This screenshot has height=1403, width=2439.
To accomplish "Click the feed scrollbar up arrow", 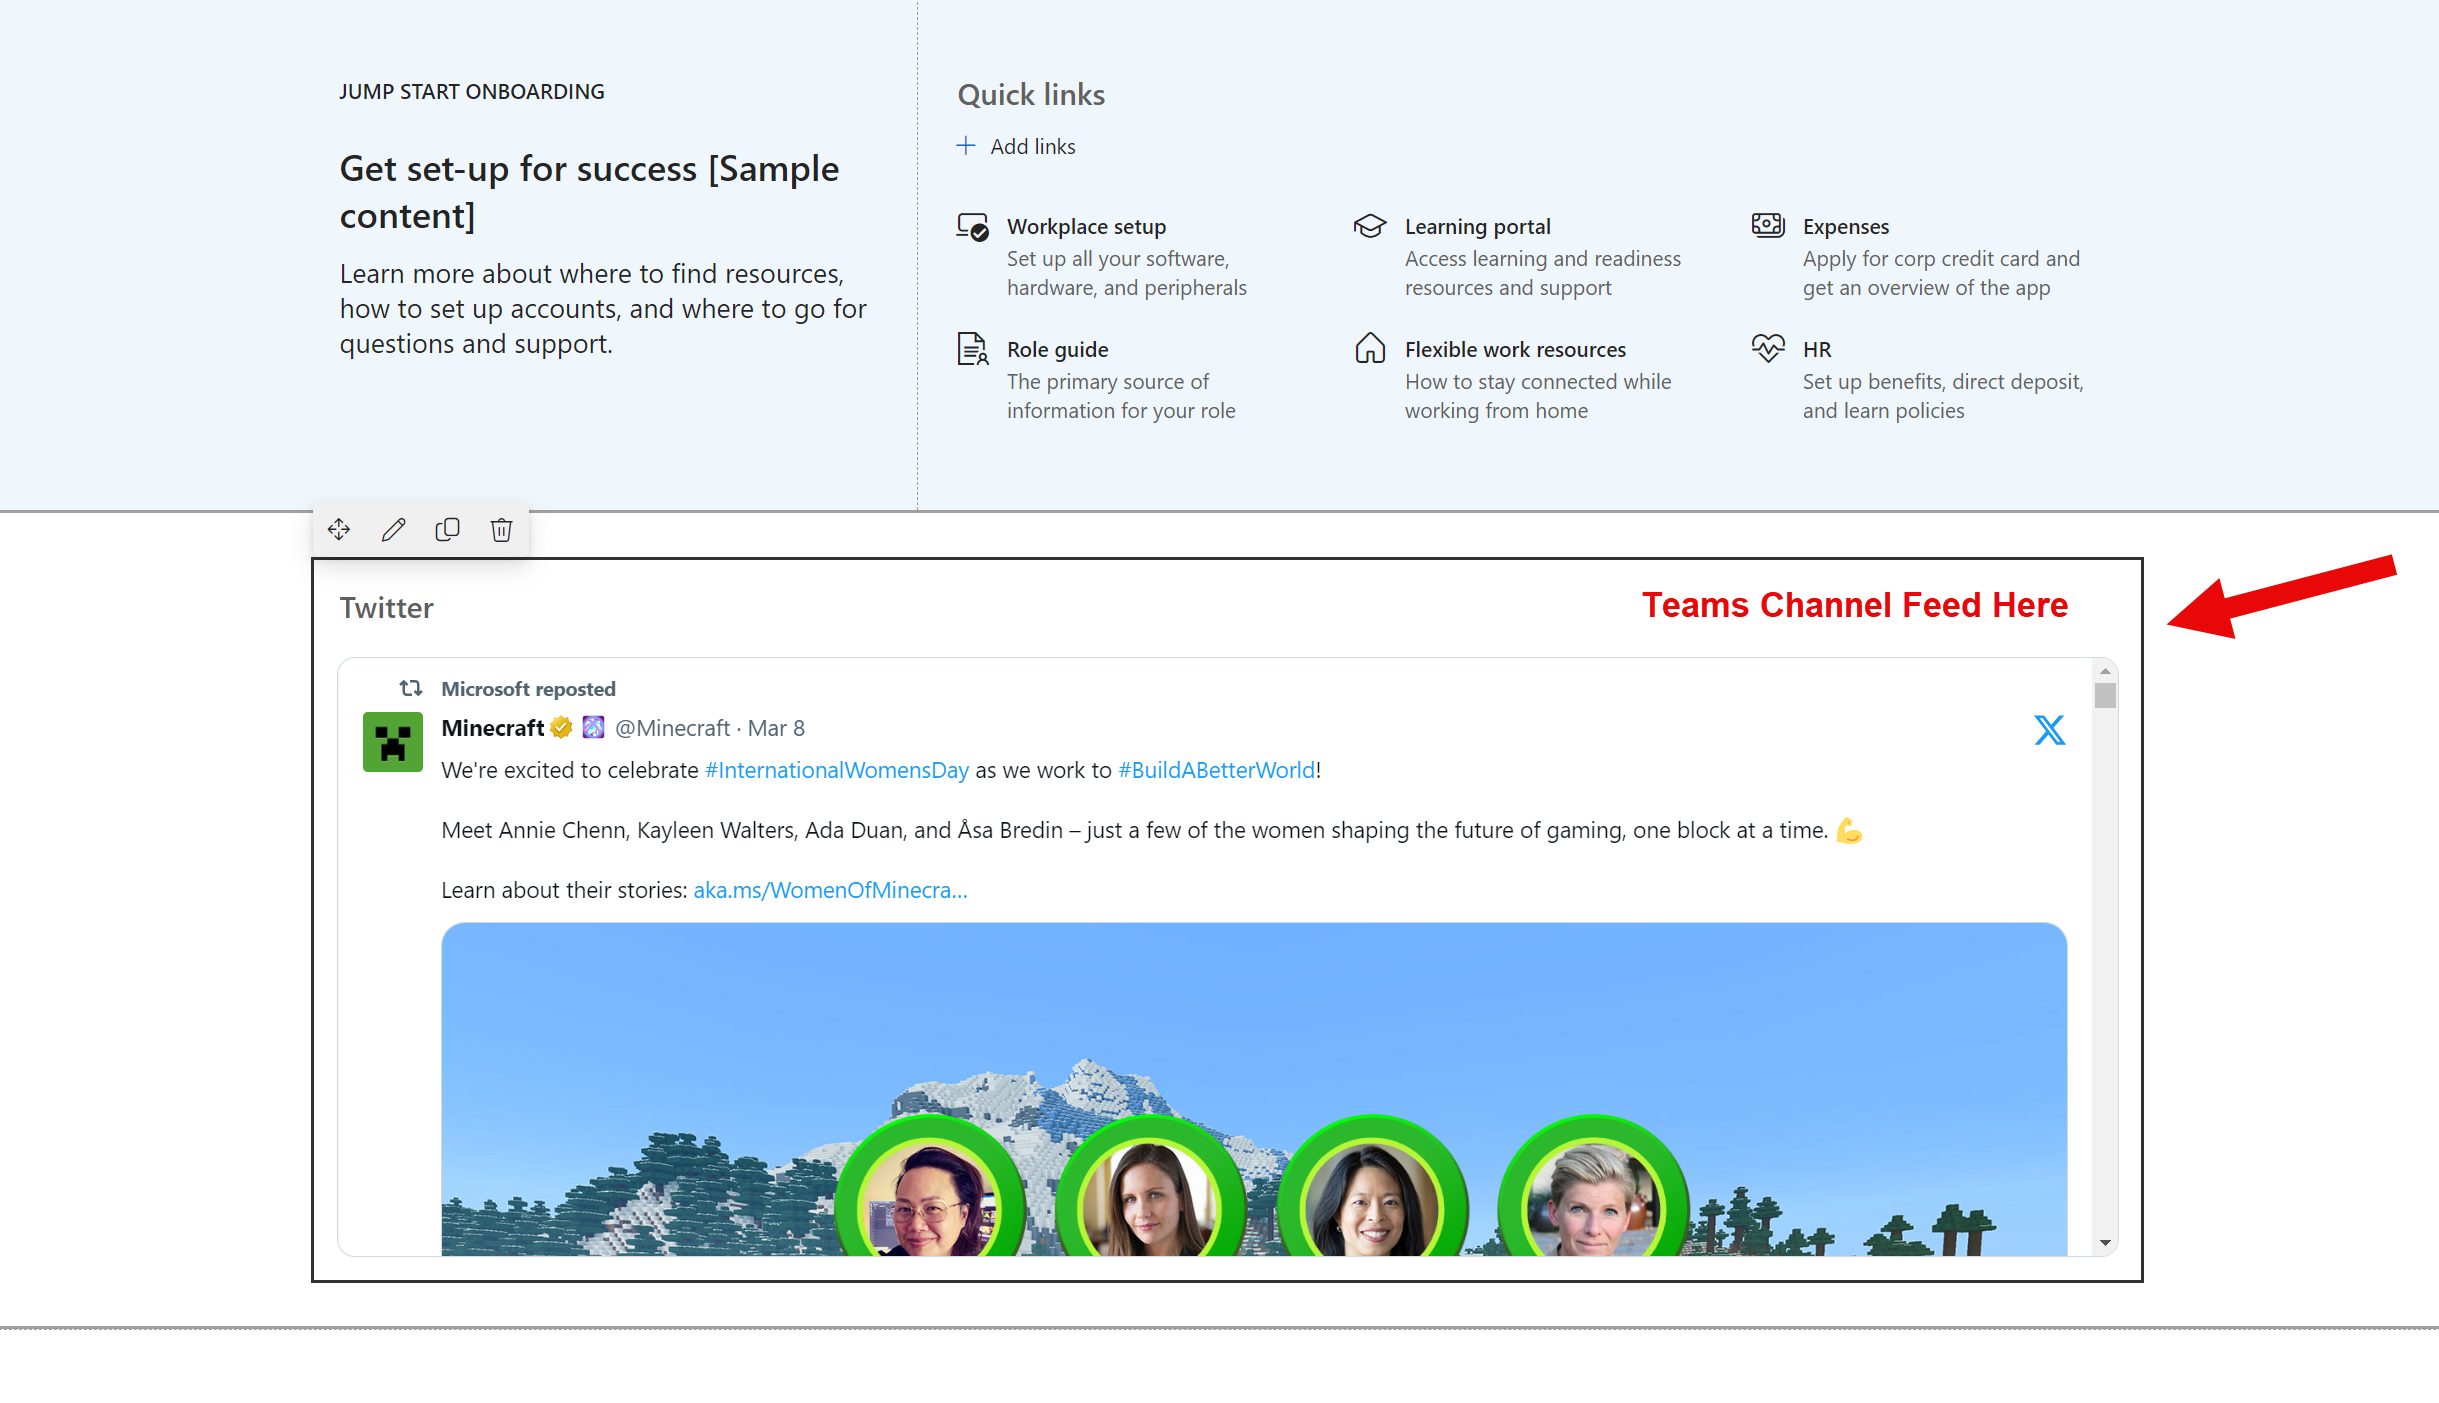I will (x=2105, y=671).
